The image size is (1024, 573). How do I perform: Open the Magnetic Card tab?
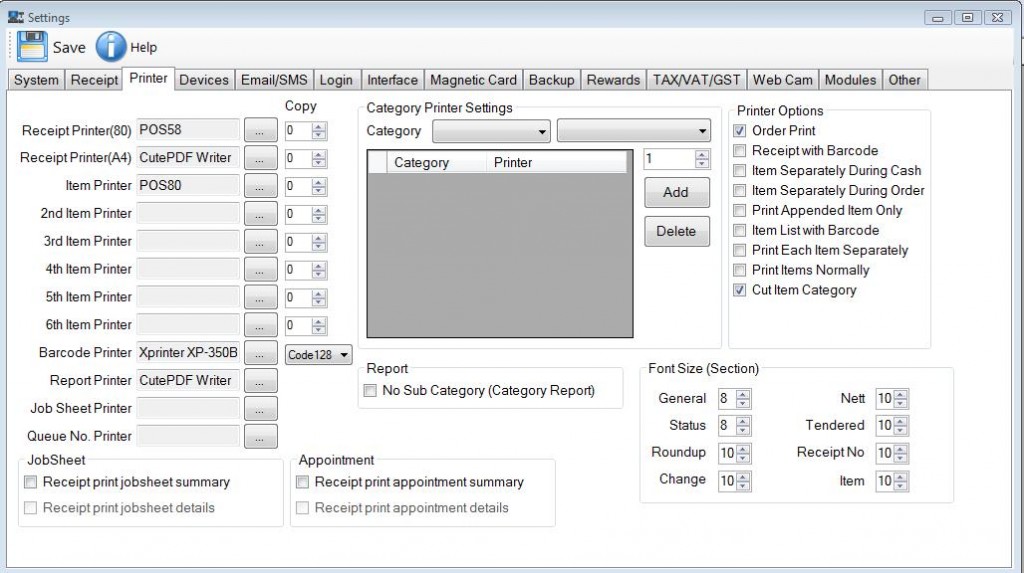pos(473,80)
